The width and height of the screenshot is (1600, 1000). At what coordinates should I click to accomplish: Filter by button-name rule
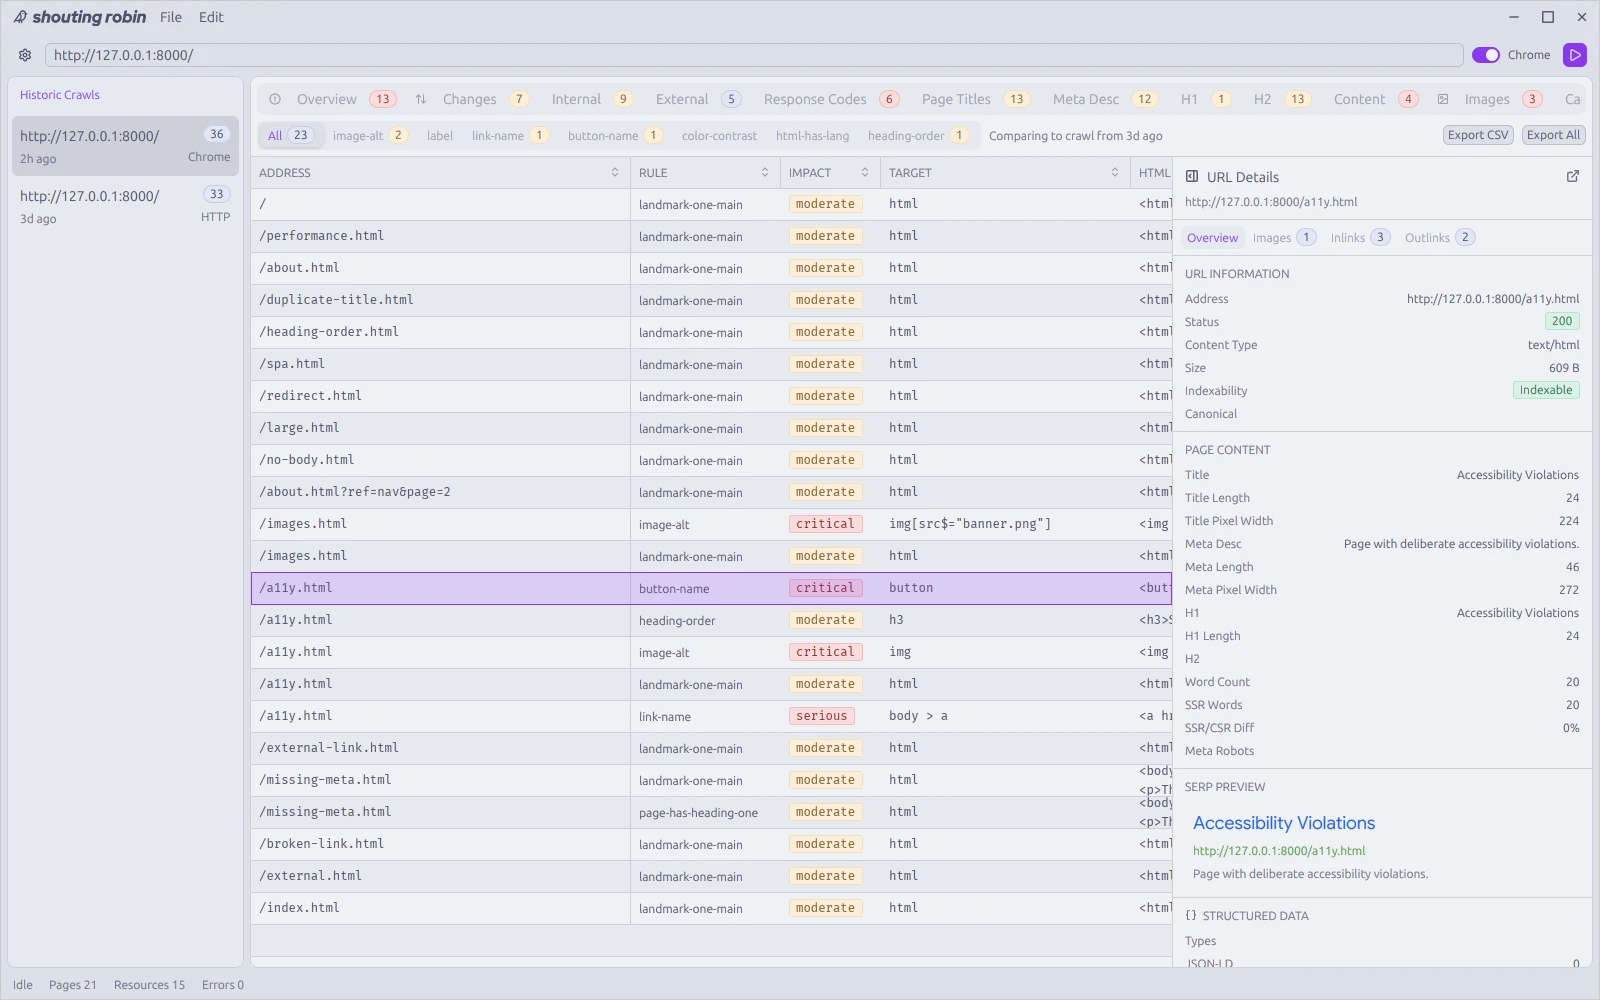tap(615, 136)
